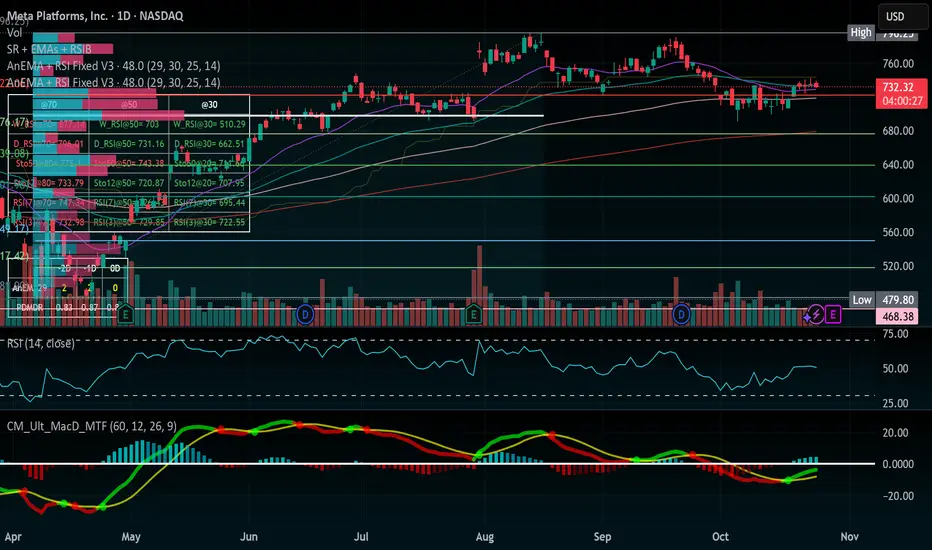Viewport: 932px width, 550px height.
Task: Click the purple upcoming earnings E icon
Action: (833, 315)
